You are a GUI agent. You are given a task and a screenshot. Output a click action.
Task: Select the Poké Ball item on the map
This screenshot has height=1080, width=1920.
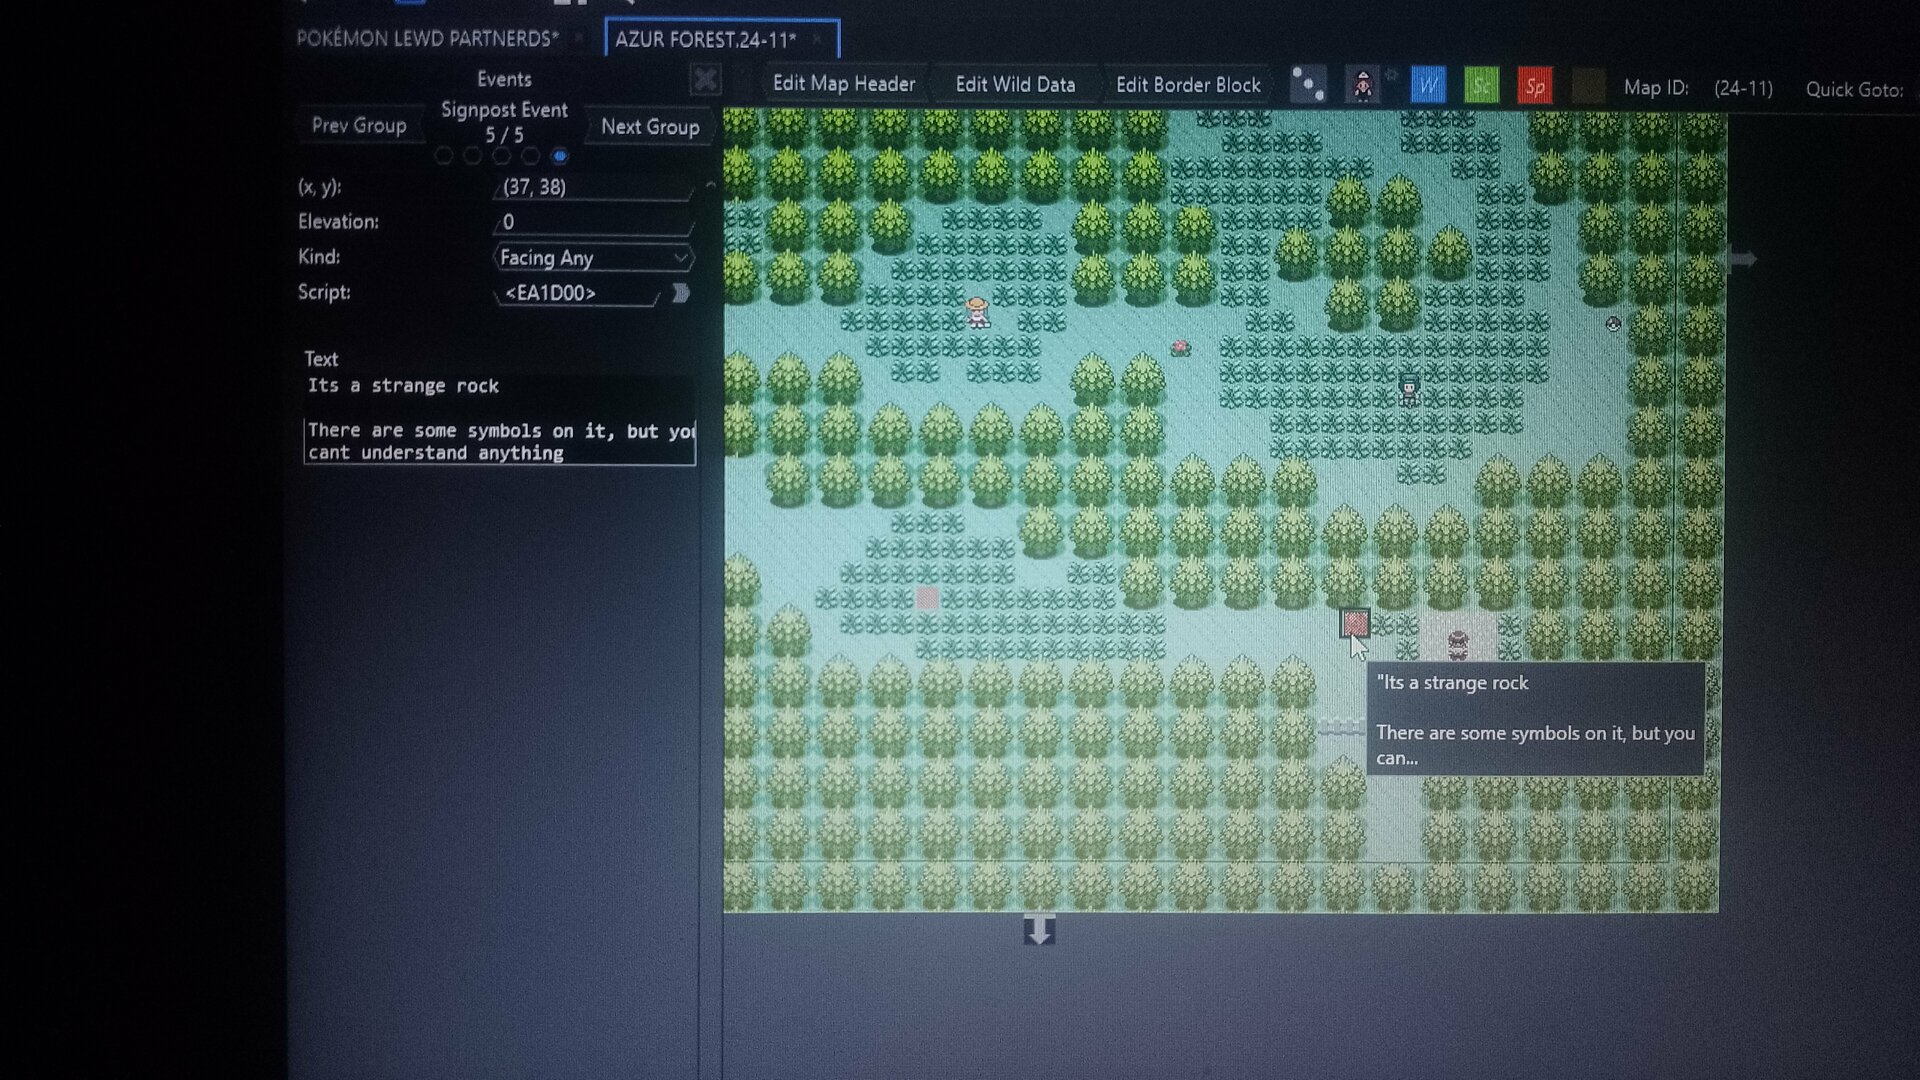(1613, 324)
